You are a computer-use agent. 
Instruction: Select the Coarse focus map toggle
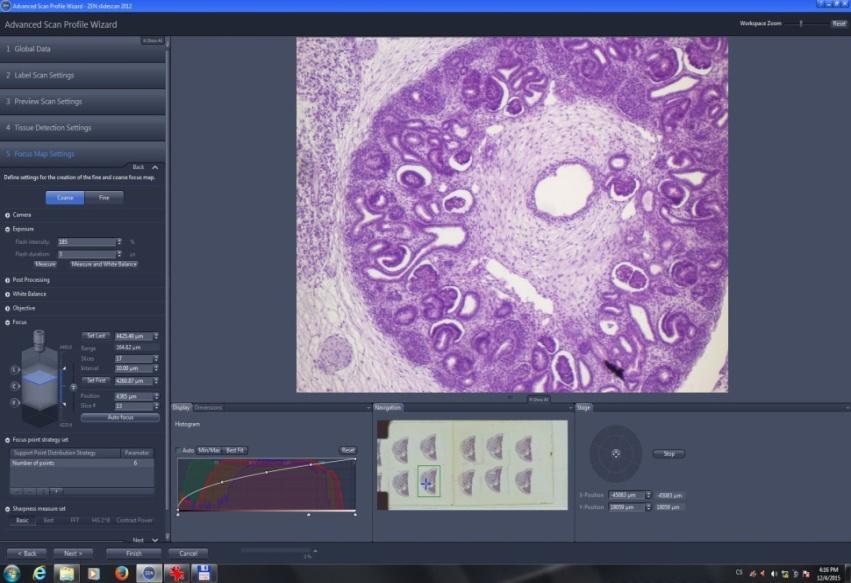[65, 198]
